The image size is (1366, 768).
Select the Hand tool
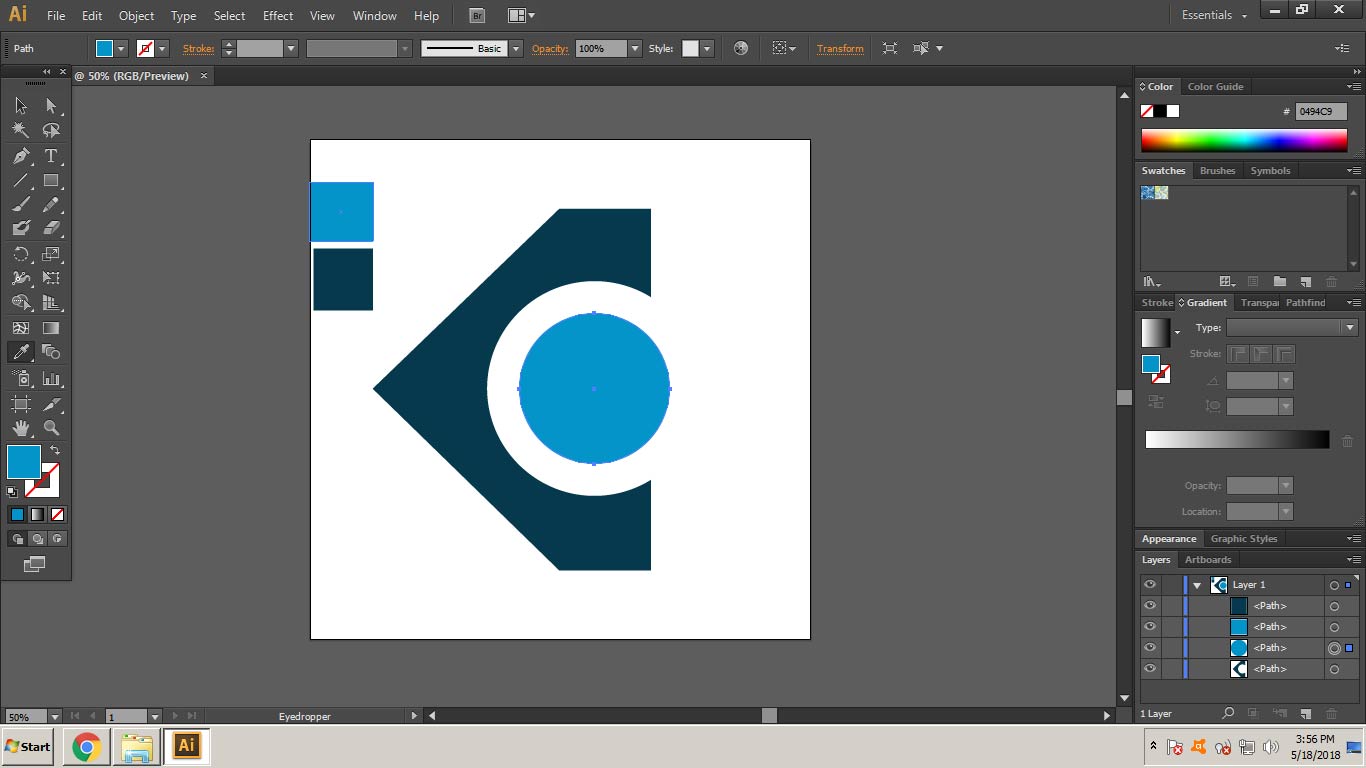(x=21, y=428)
